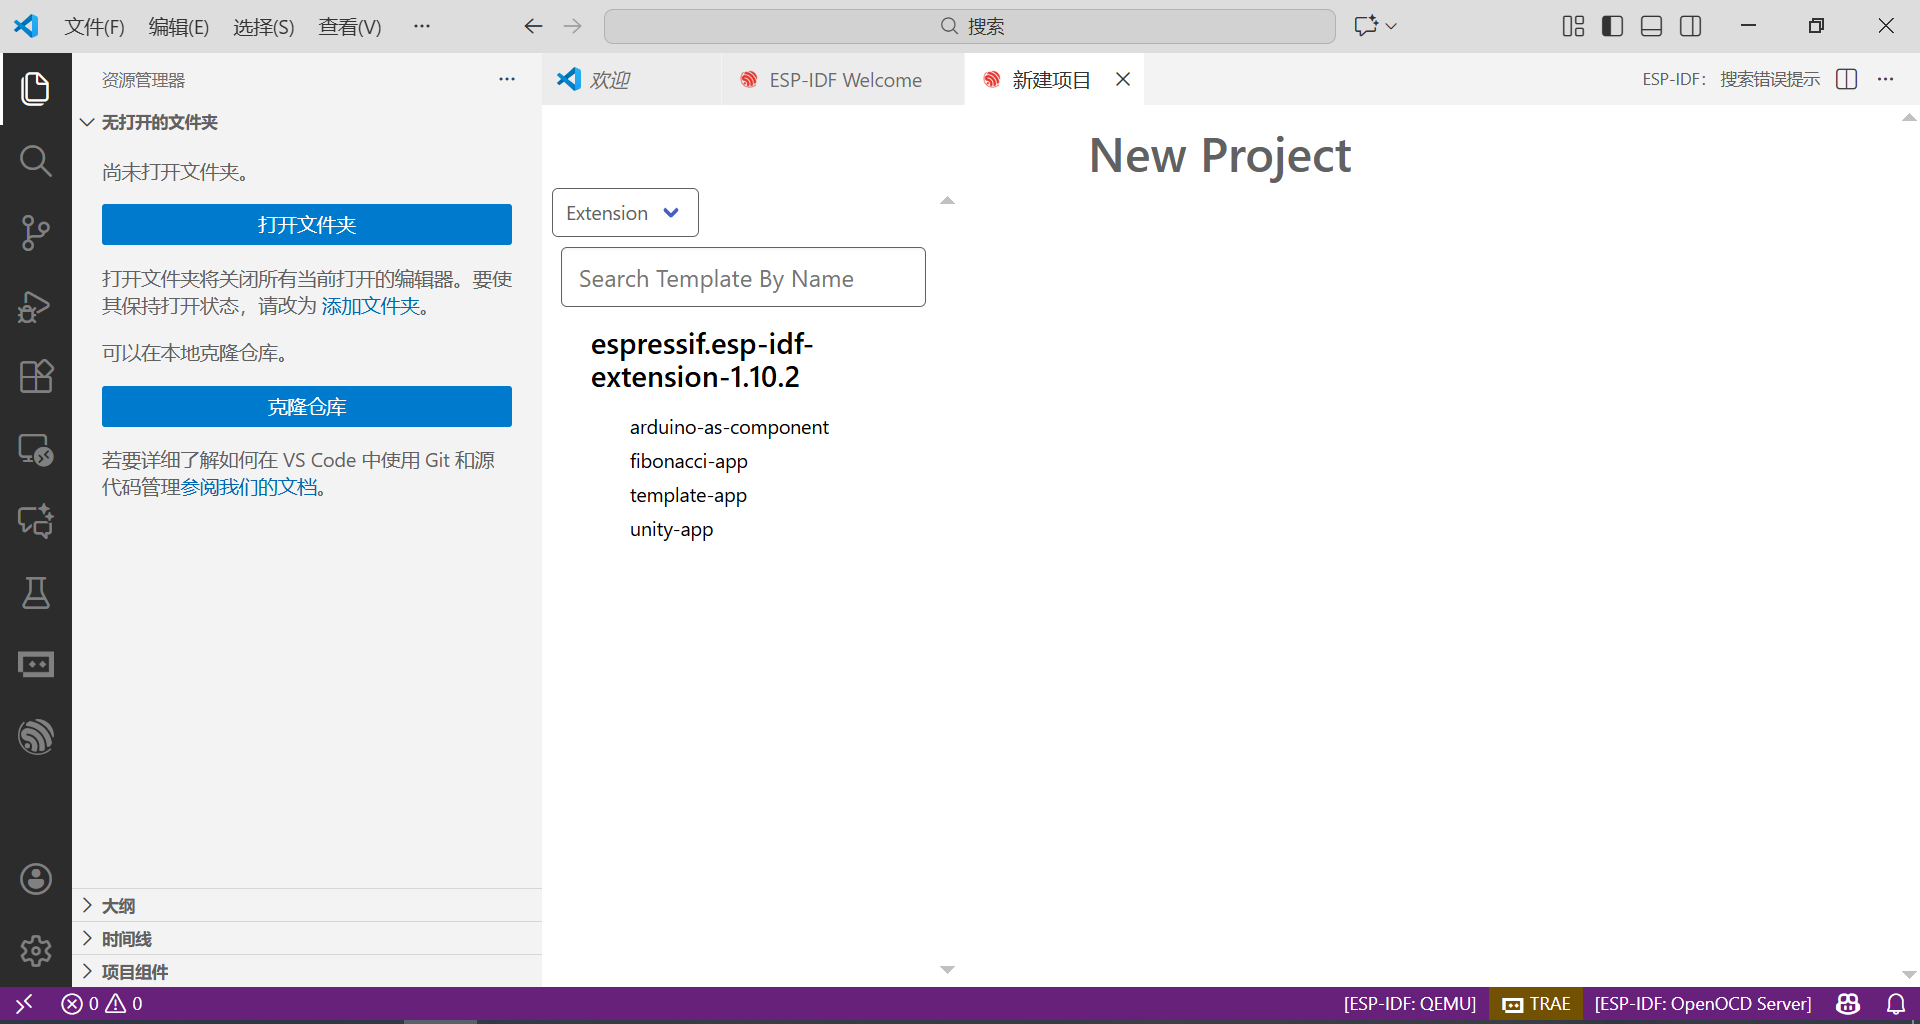Click editor scrollbar down arrow
The width and height of the screenshot is (1920, 1024).
click(1909, 974)
